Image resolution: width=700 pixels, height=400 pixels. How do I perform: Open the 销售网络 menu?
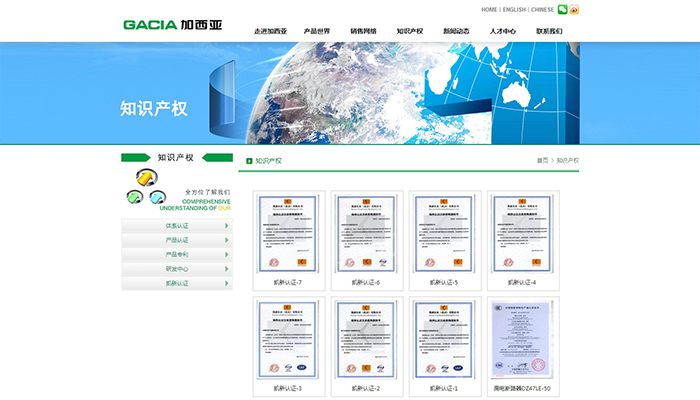(x=363, y=31)
